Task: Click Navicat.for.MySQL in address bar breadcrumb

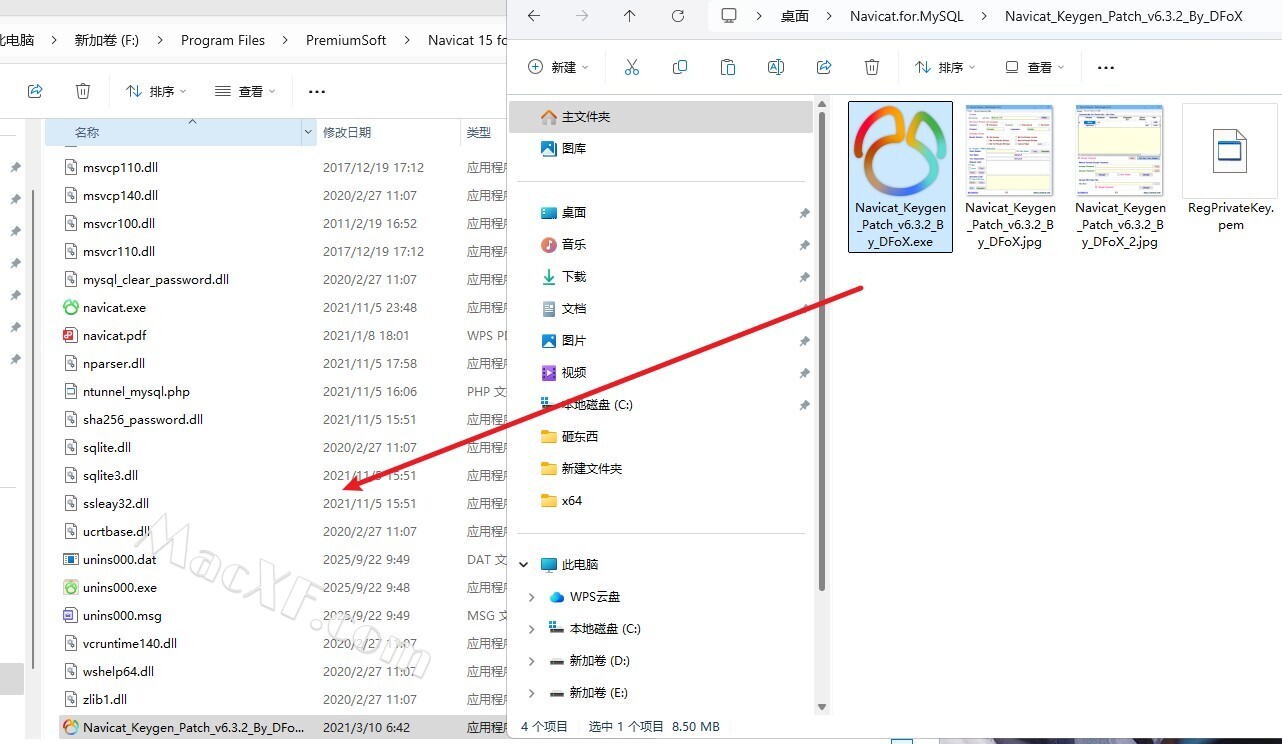Action: coord(907,16)
